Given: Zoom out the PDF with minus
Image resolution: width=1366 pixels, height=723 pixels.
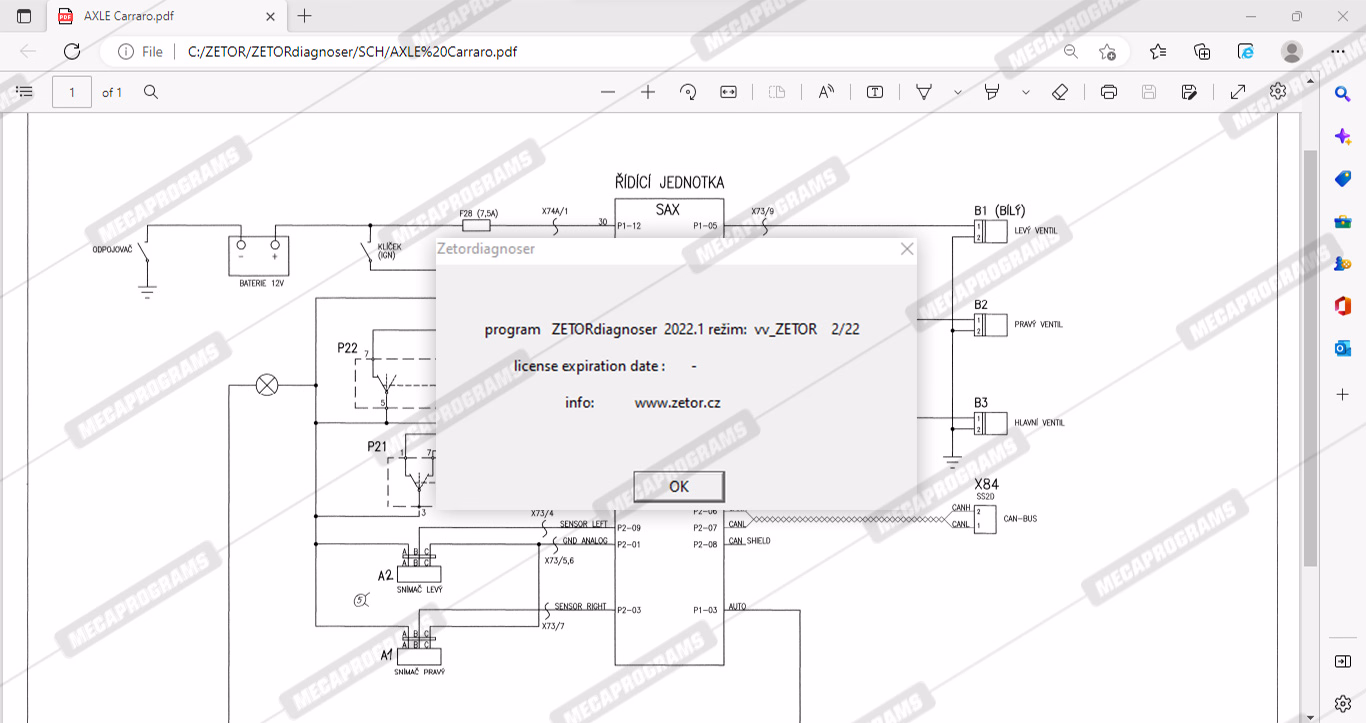Looking at the screenshot, I should click(608, 92).
